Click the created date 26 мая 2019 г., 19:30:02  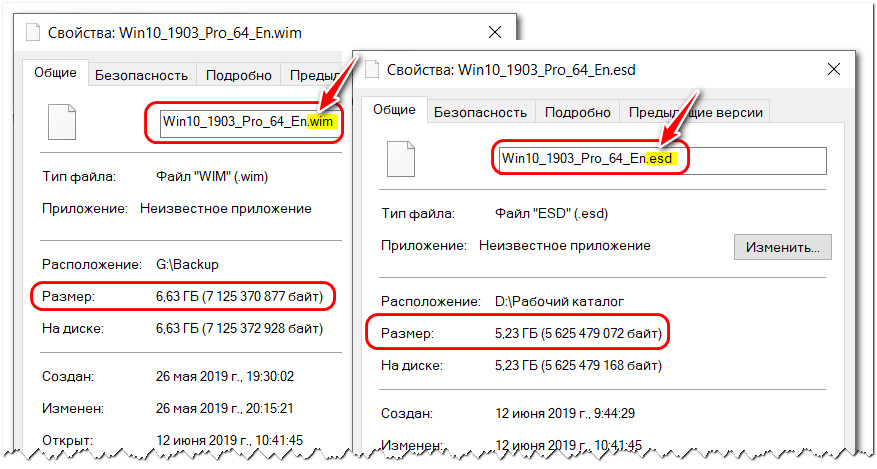point(225,376)
